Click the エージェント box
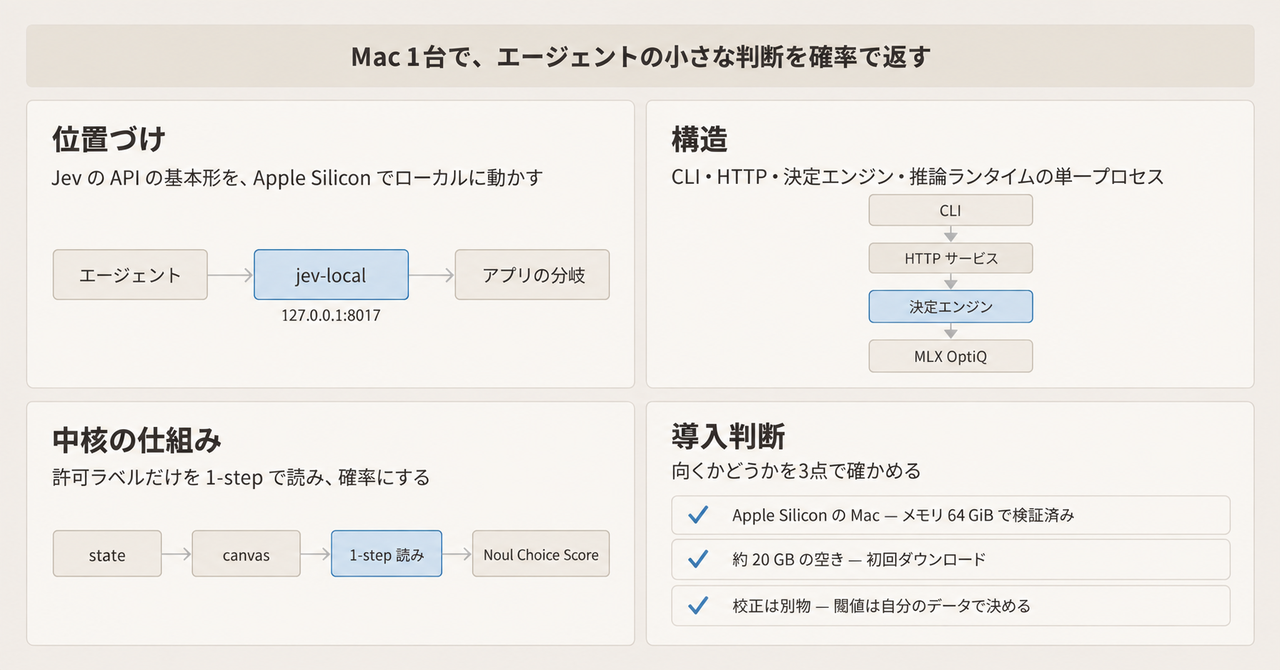The image size is (1280, 670). (130, 275)
